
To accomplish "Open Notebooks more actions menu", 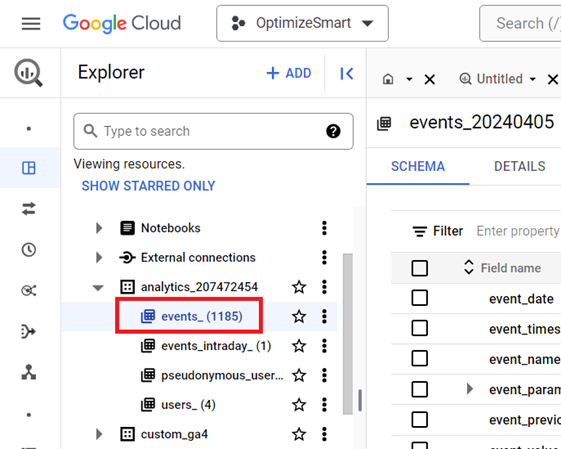I will point(325,228).
